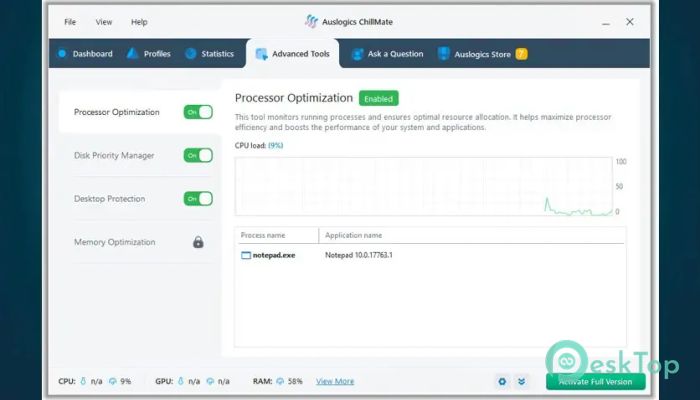Open settings via the gear icon

502,381
